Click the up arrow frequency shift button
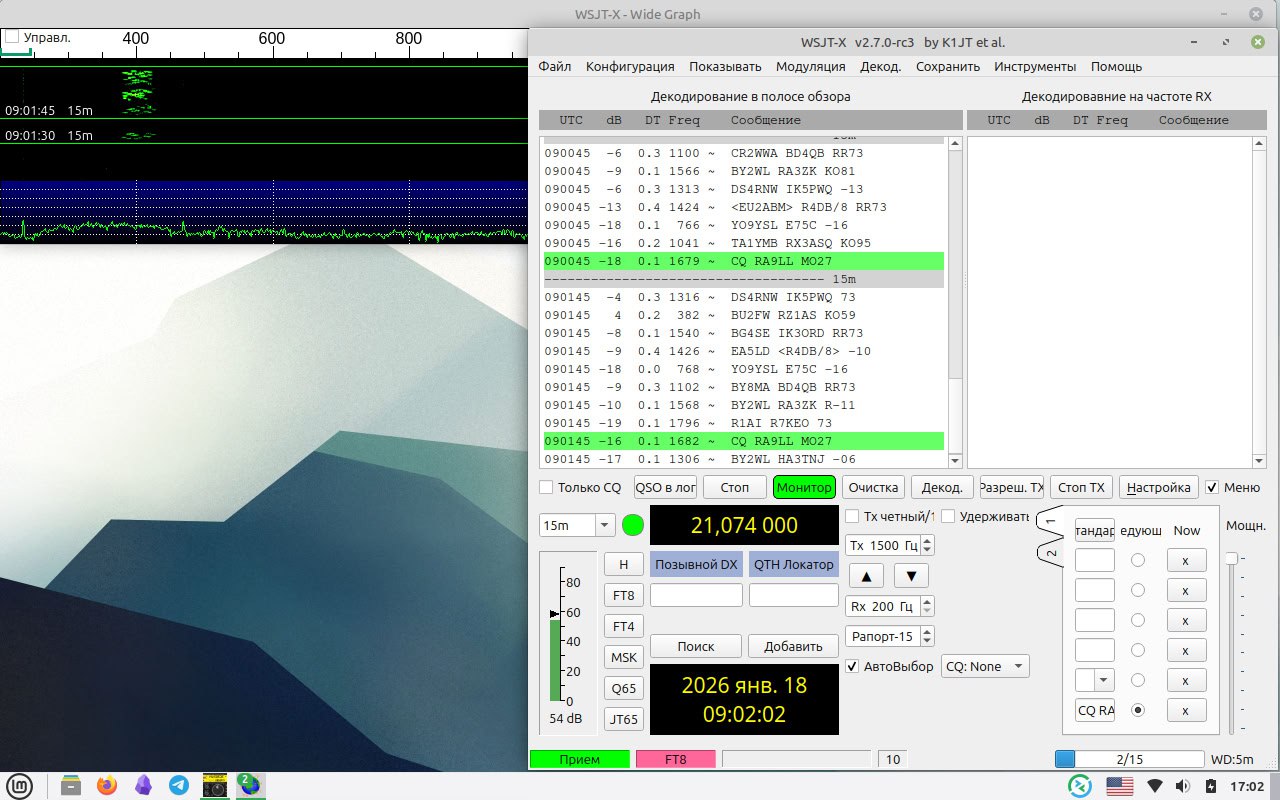The image size is (1280, 800). pyautogui.click(x=866, y=576)
